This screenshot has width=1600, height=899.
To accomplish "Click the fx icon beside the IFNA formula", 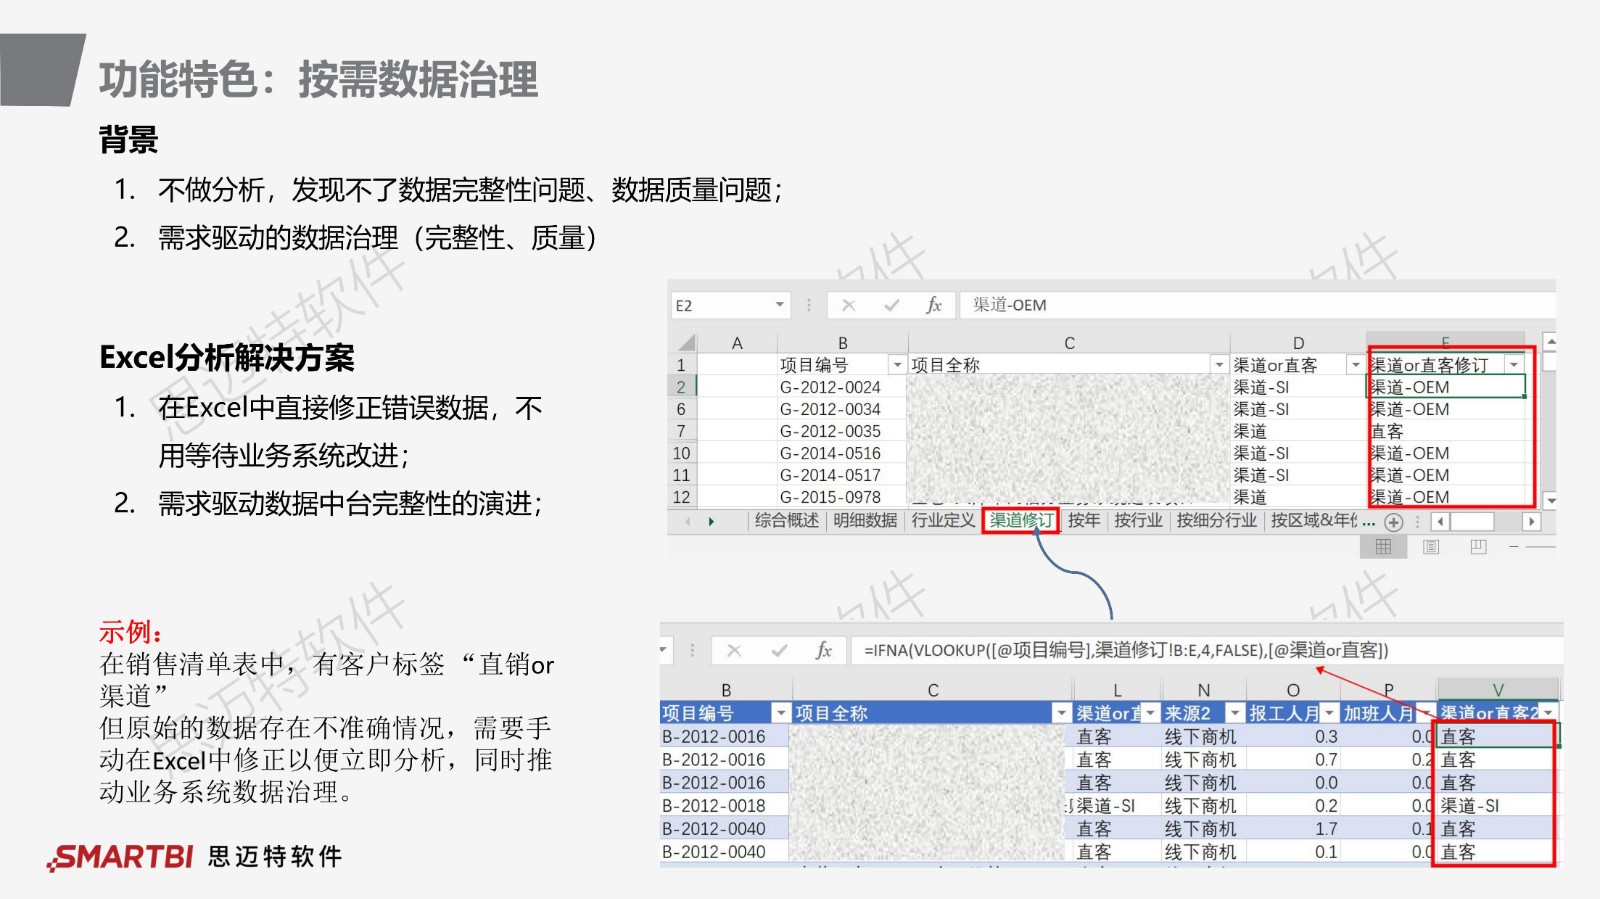I will 823,651.
